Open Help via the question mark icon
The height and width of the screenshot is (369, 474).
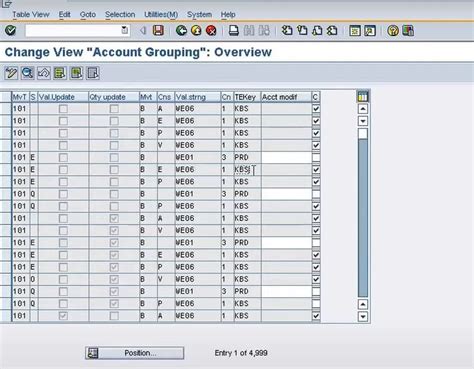pos(393,31)
